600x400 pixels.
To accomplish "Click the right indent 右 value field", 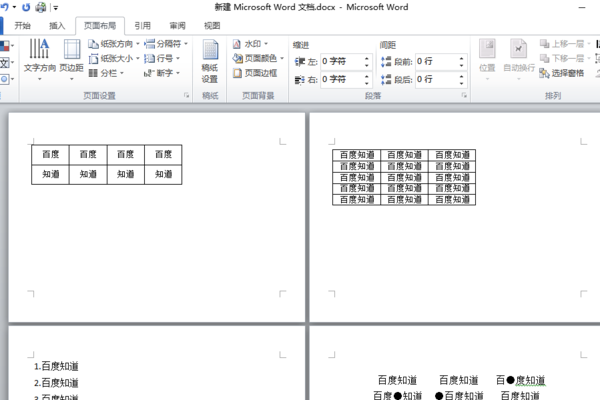I will click(x=341, y=79).
